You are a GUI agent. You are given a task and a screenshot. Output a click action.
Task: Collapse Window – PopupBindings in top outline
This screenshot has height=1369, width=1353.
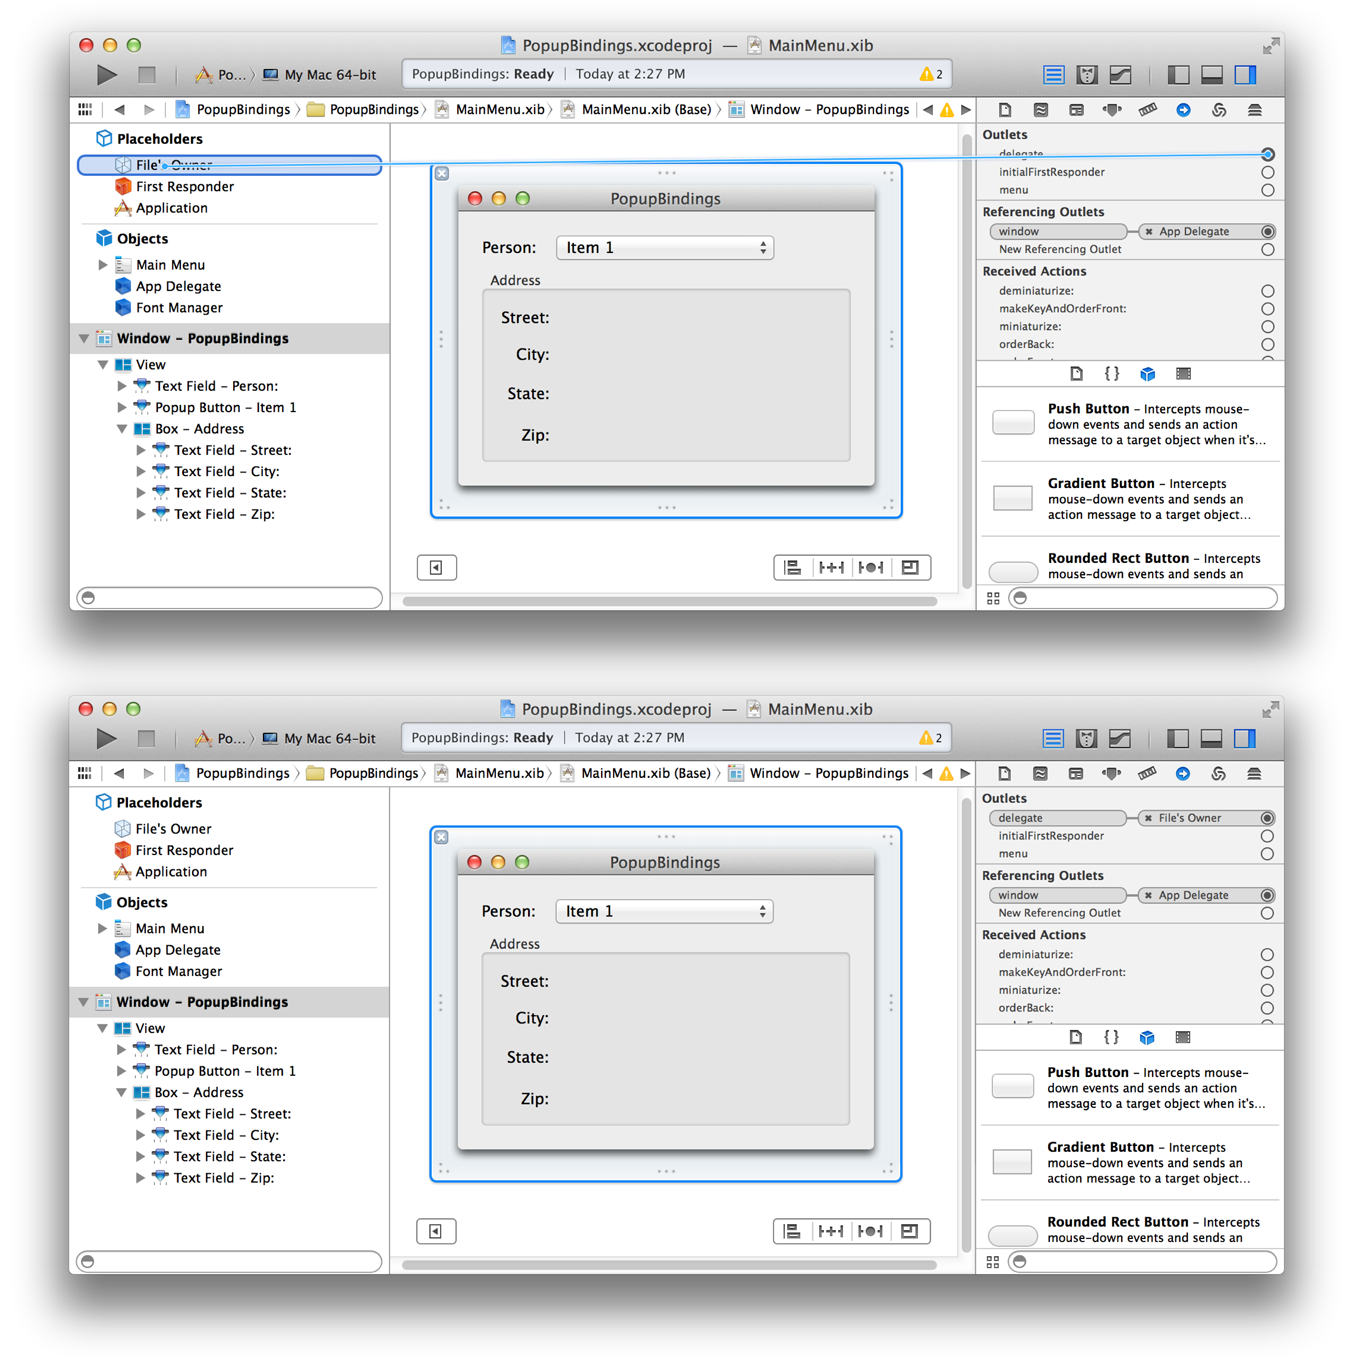pyautogui.click(x=84, y=339)
